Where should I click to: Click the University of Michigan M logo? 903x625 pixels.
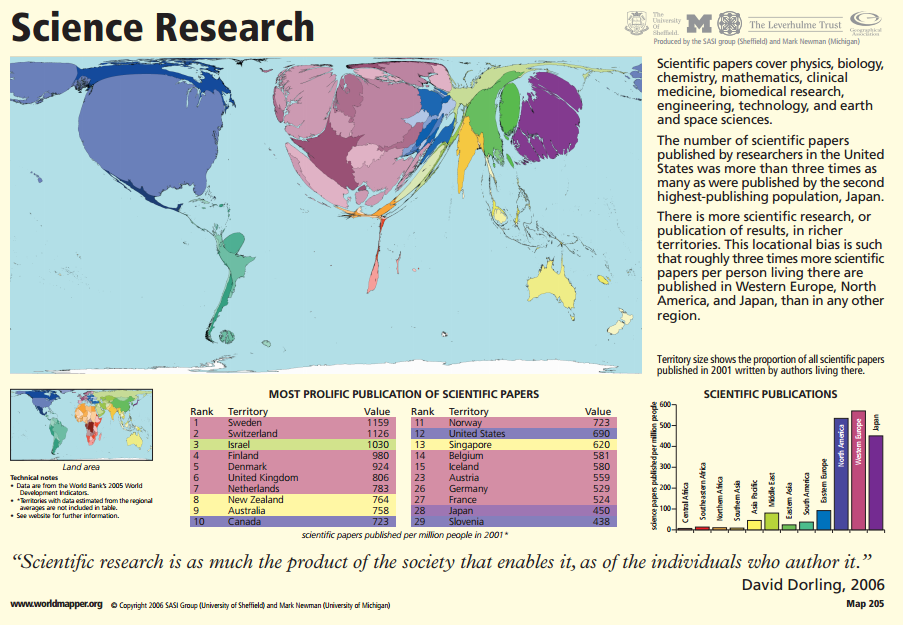[699, 24]
